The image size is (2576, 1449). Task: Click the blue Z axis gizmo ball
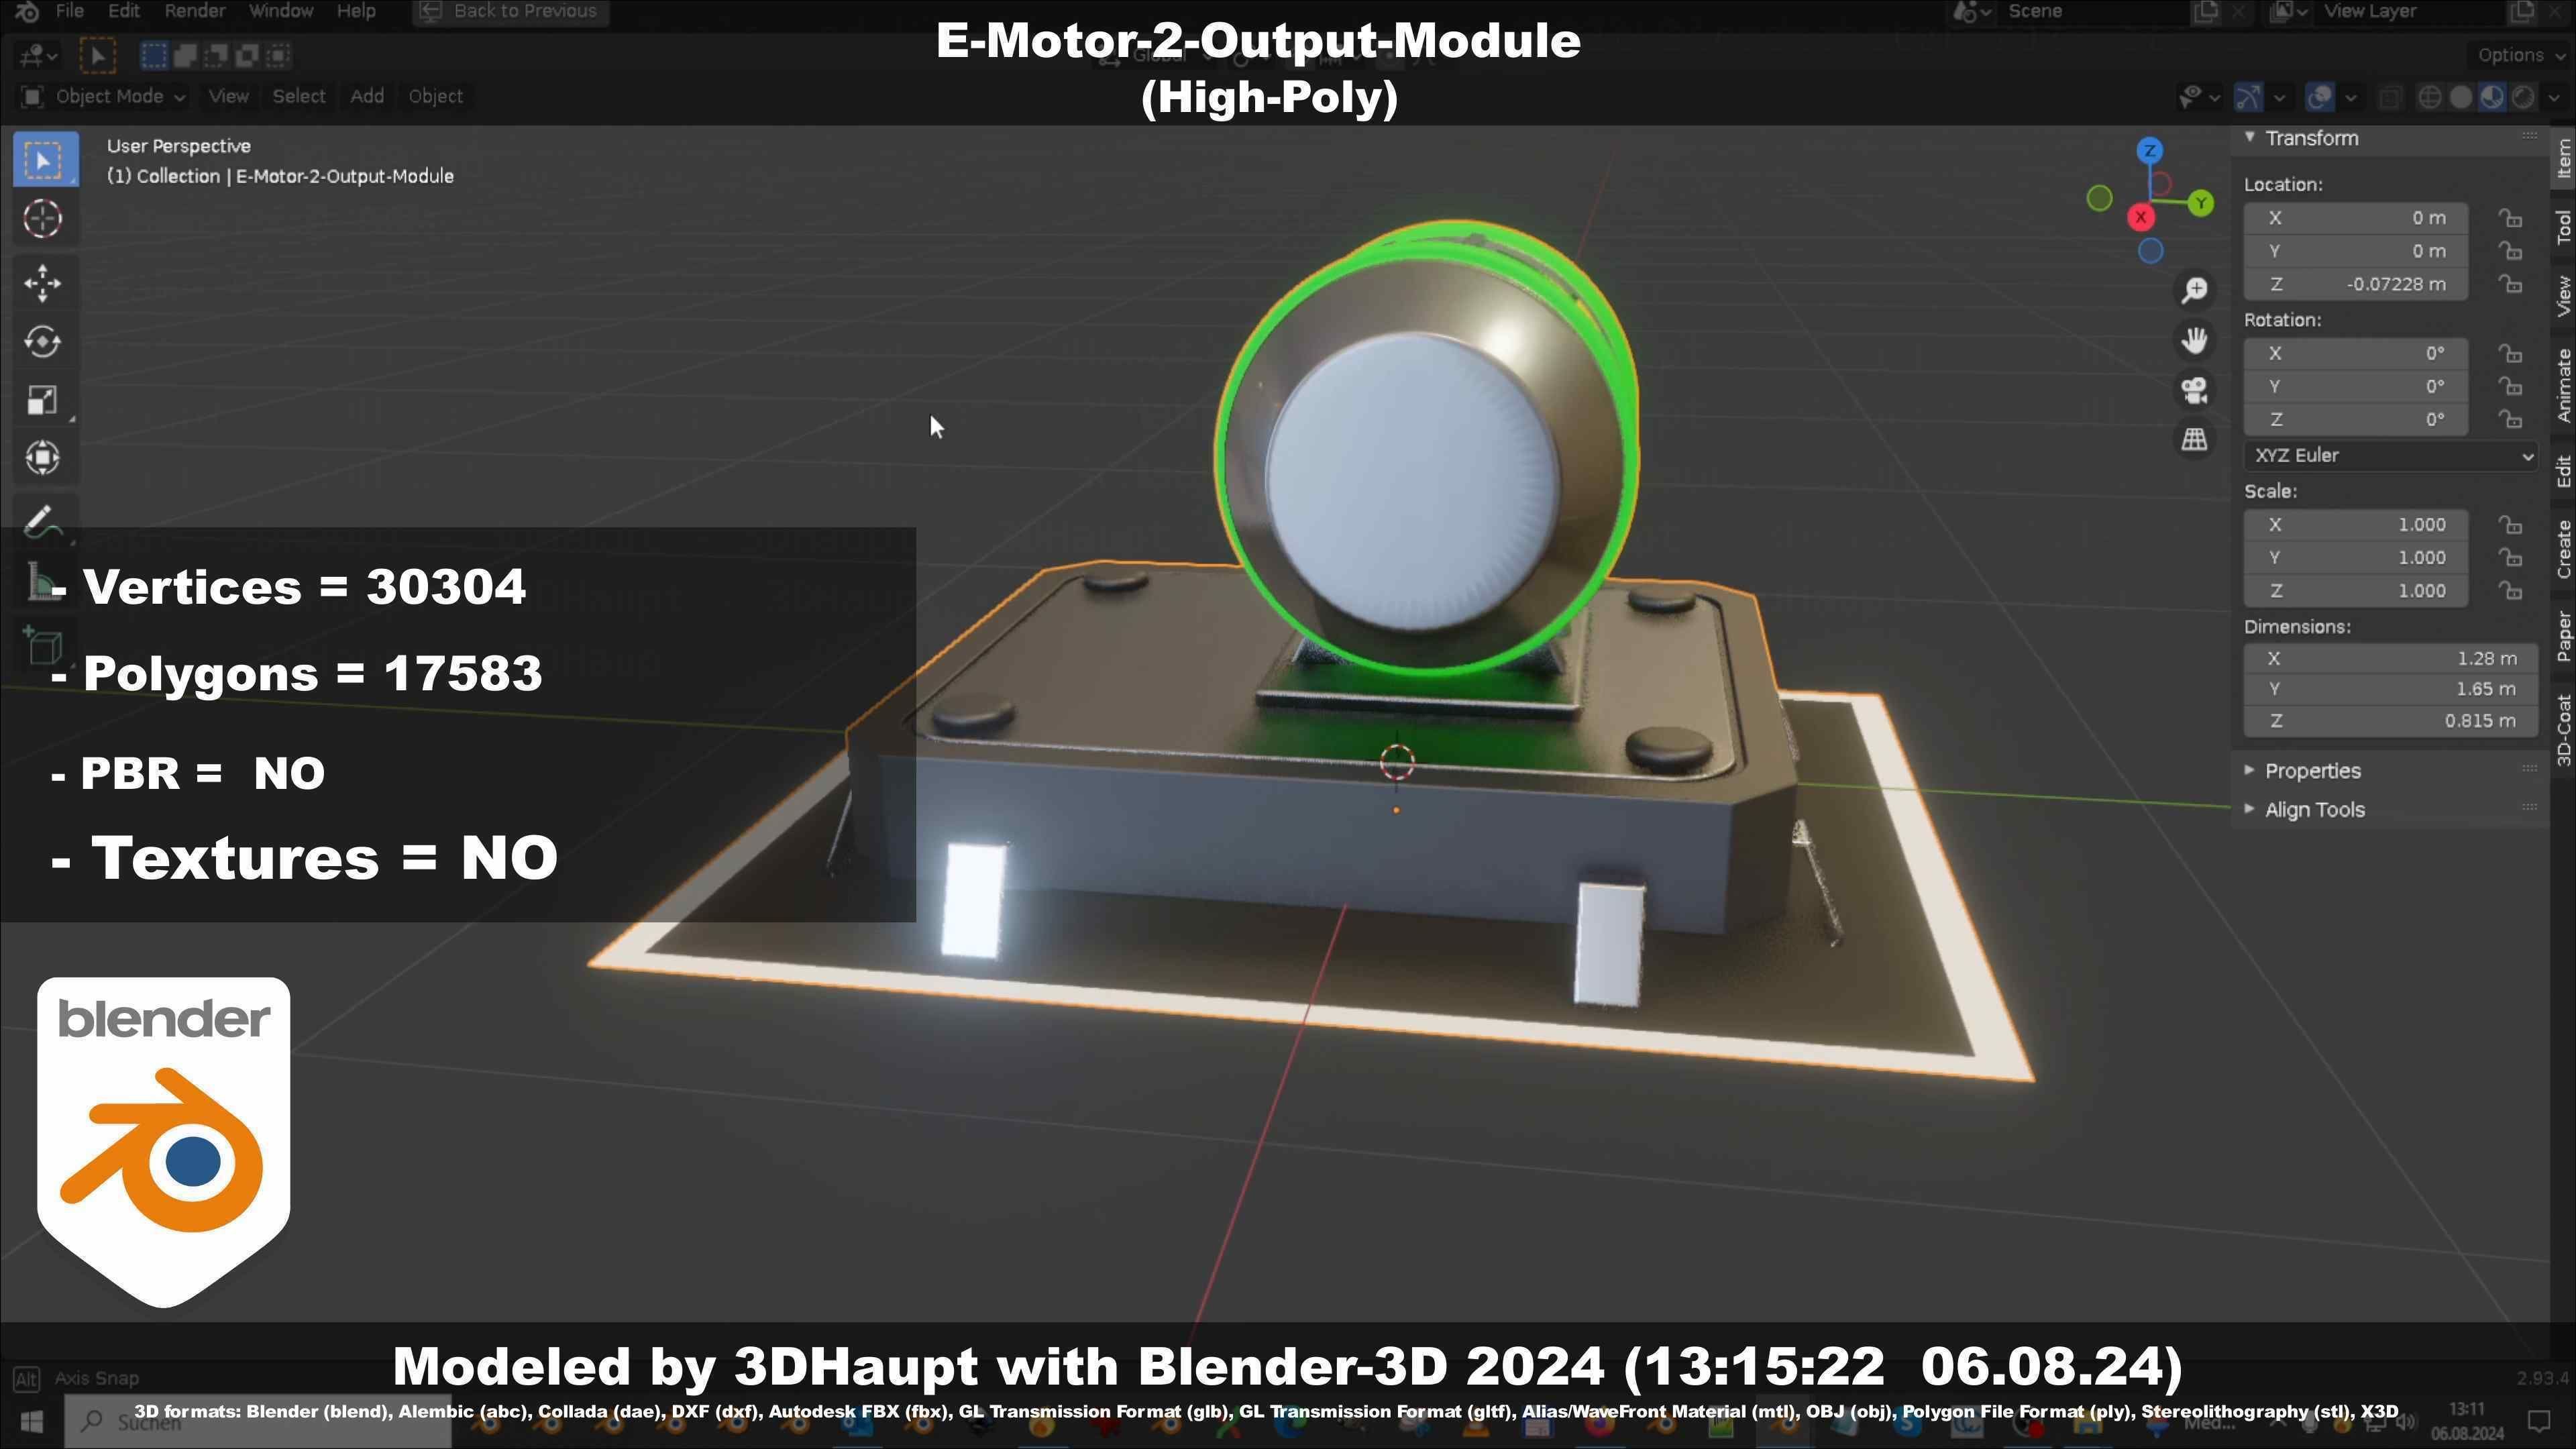coord(2150,151)
